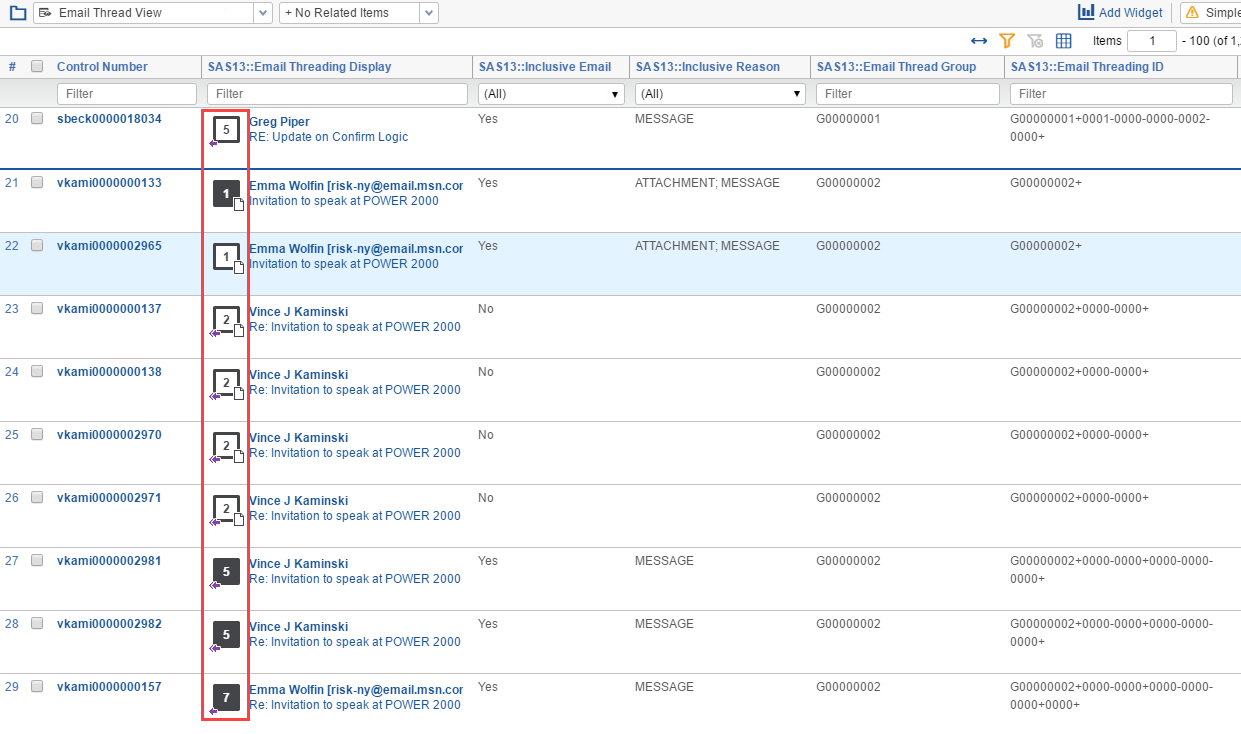Open Inclusive Reason (All) filter dropdown
The width and height of the screenshot is (1241, 734).
point(720,93)
